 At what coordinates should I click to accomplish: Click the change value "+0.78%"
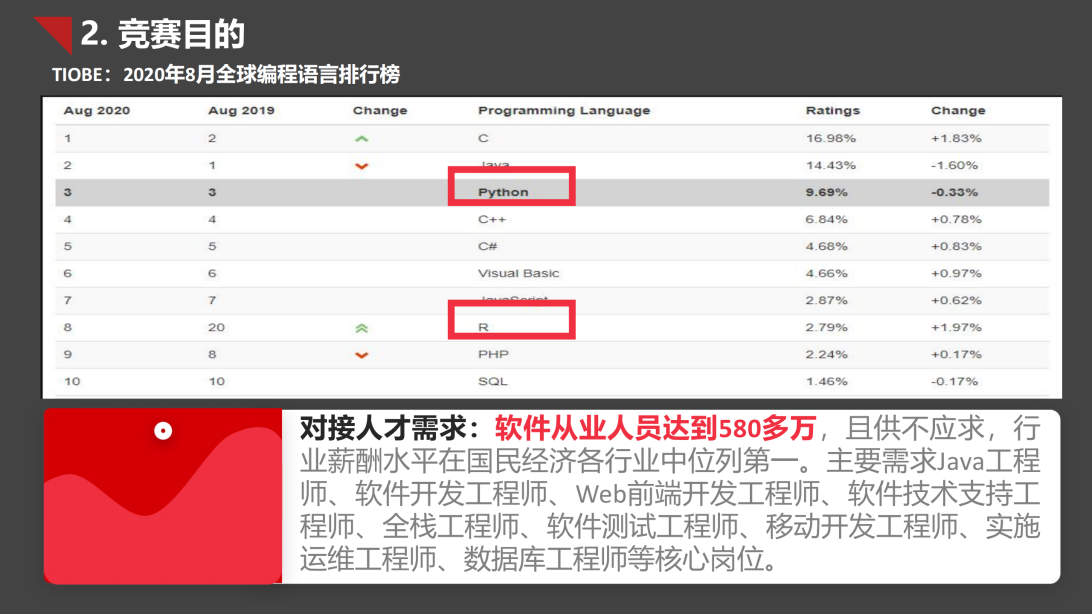(956, 219)
